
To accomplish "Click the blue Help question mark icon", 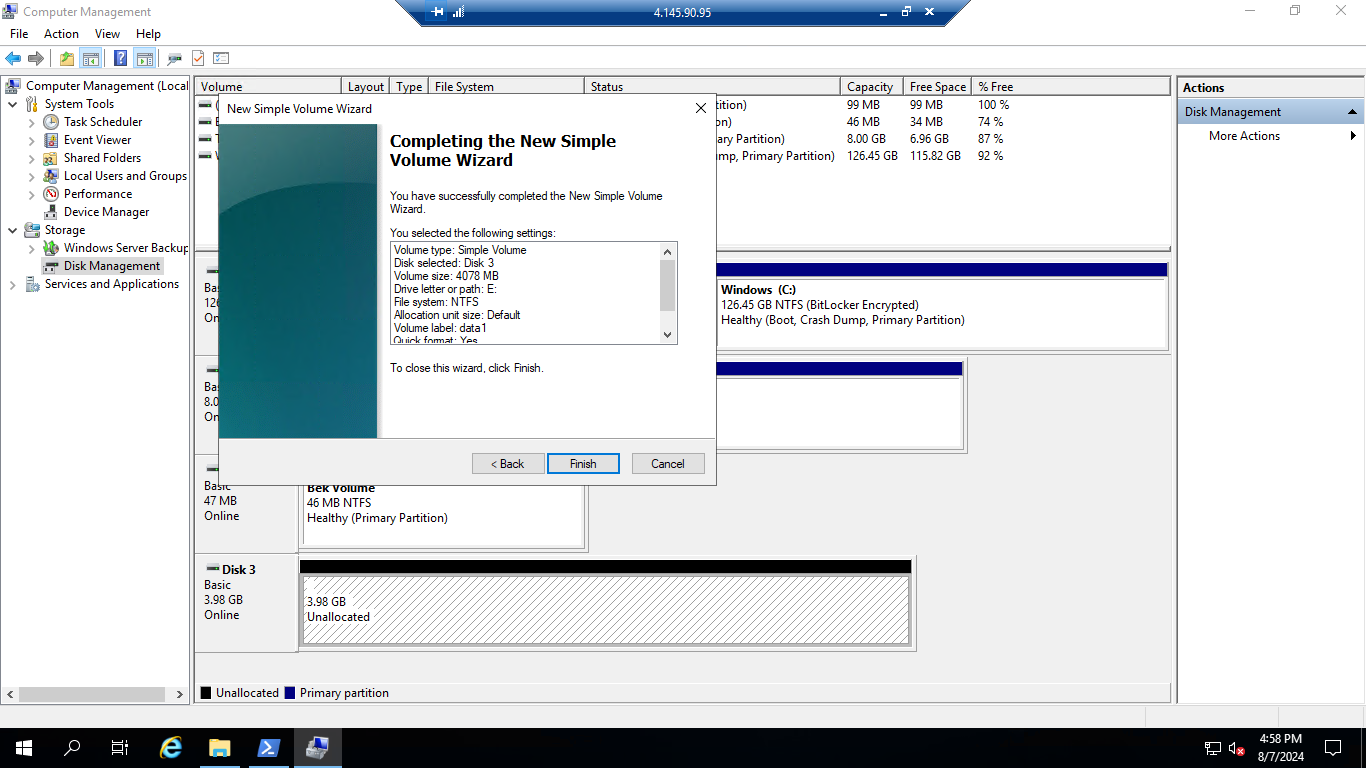I will pos(120,58).
